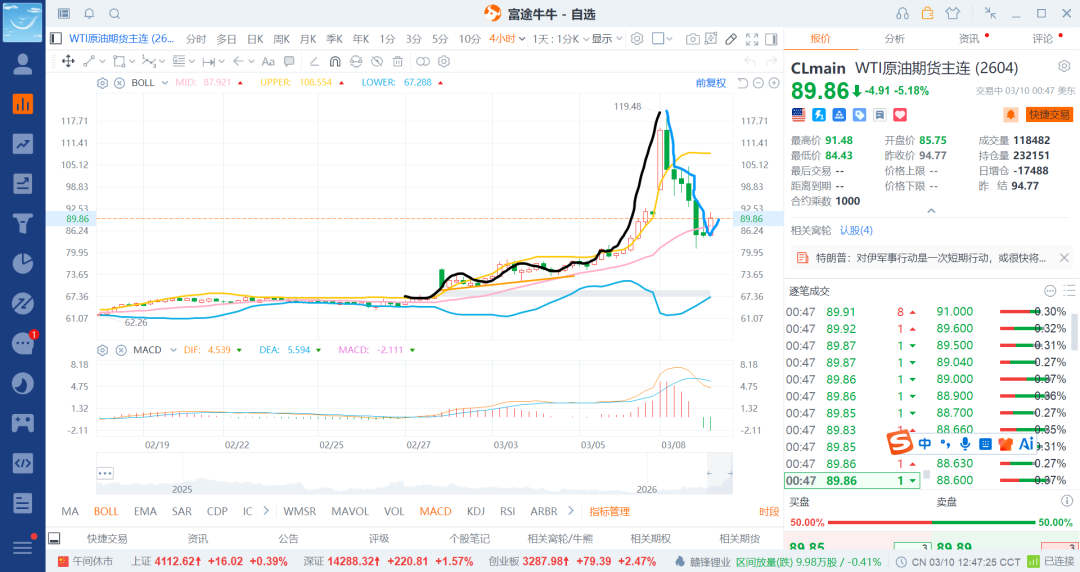Expand the BOLL indicator dropdown arrow
This screenshot has height=572, width=1080.
coord(165,83)
